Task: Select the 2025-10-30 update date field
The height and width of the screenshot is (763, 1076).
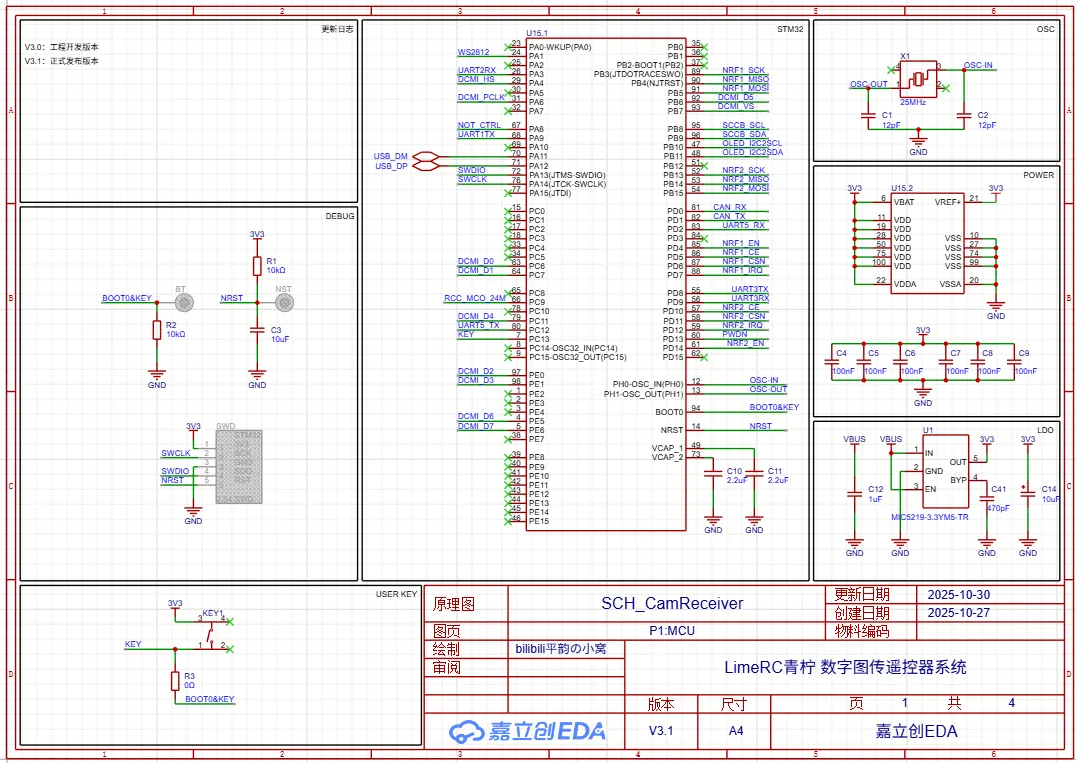Action: [957, 594]
